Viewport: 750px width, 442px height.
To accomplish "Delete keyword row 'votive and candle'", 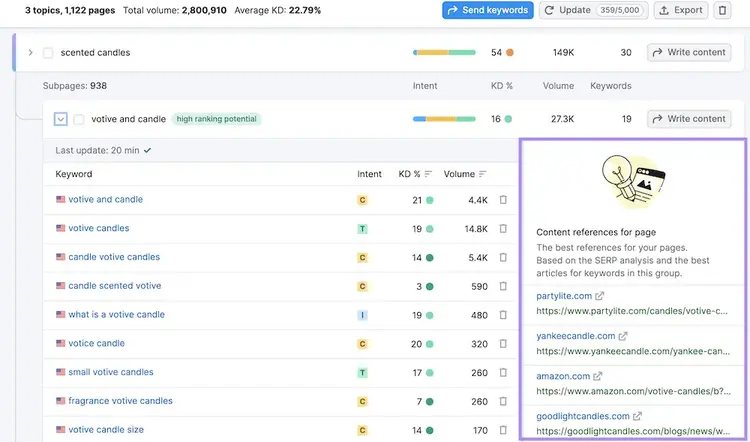I will coord(503,199).
